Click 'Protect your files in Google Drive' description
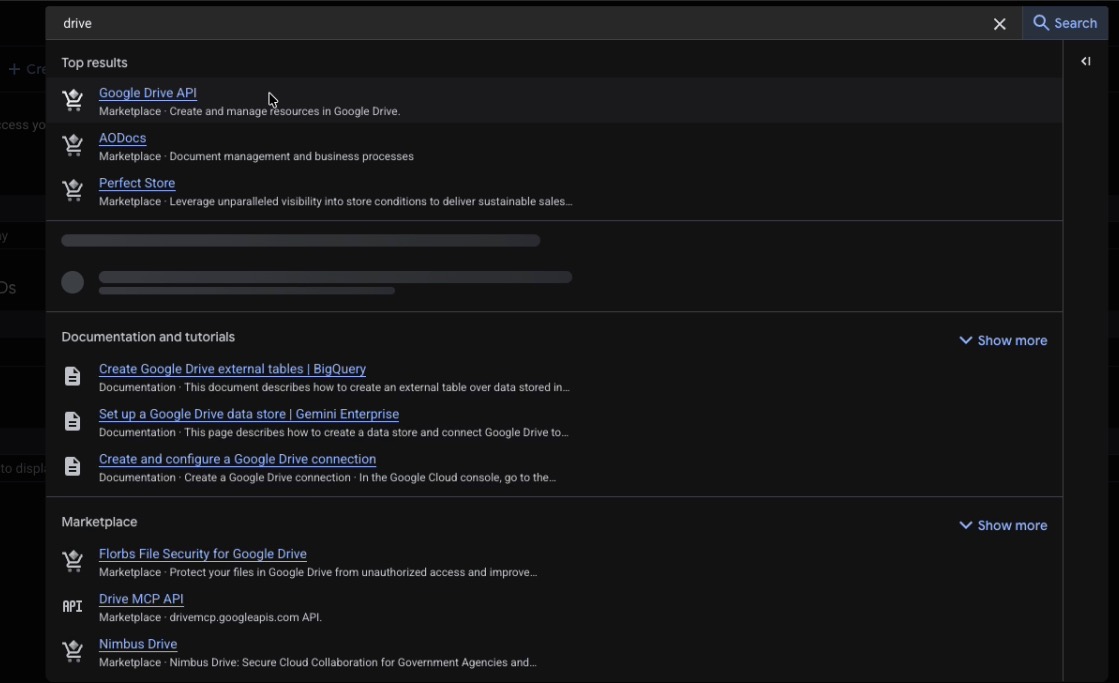Screen dimensions: 1119x683 coord(353,572)
